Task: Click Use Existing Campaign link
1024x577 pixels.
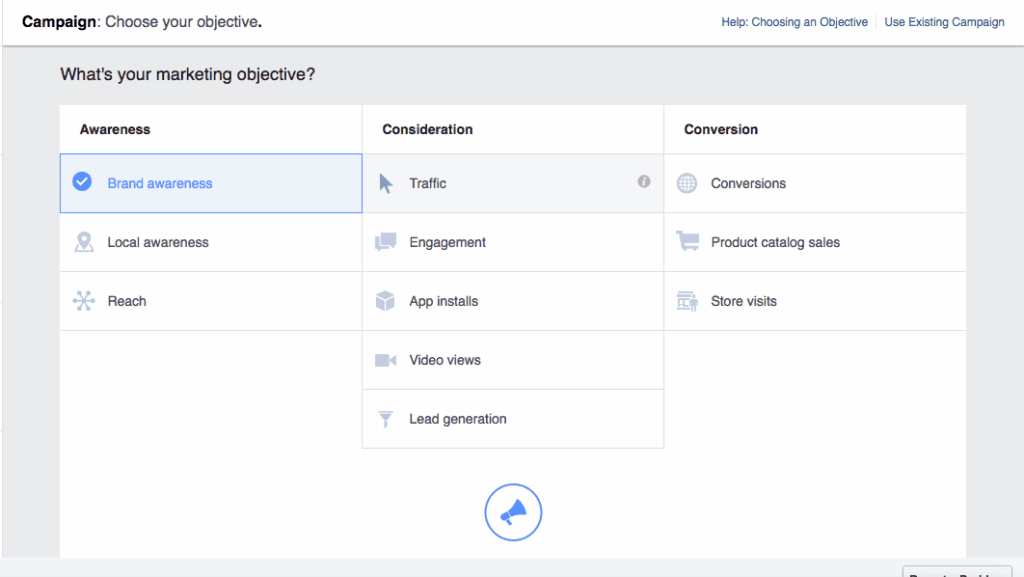Action: tap(944, 22)
